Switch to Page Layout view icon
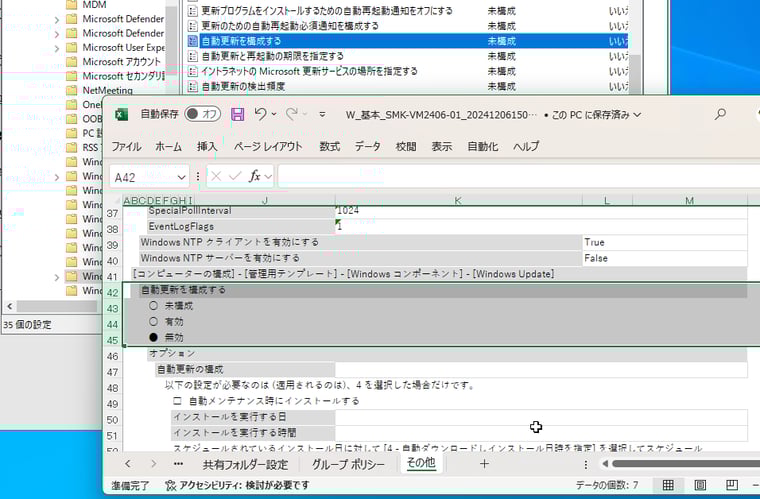Screen dimensions: 760x499 (x=700, y=485)
